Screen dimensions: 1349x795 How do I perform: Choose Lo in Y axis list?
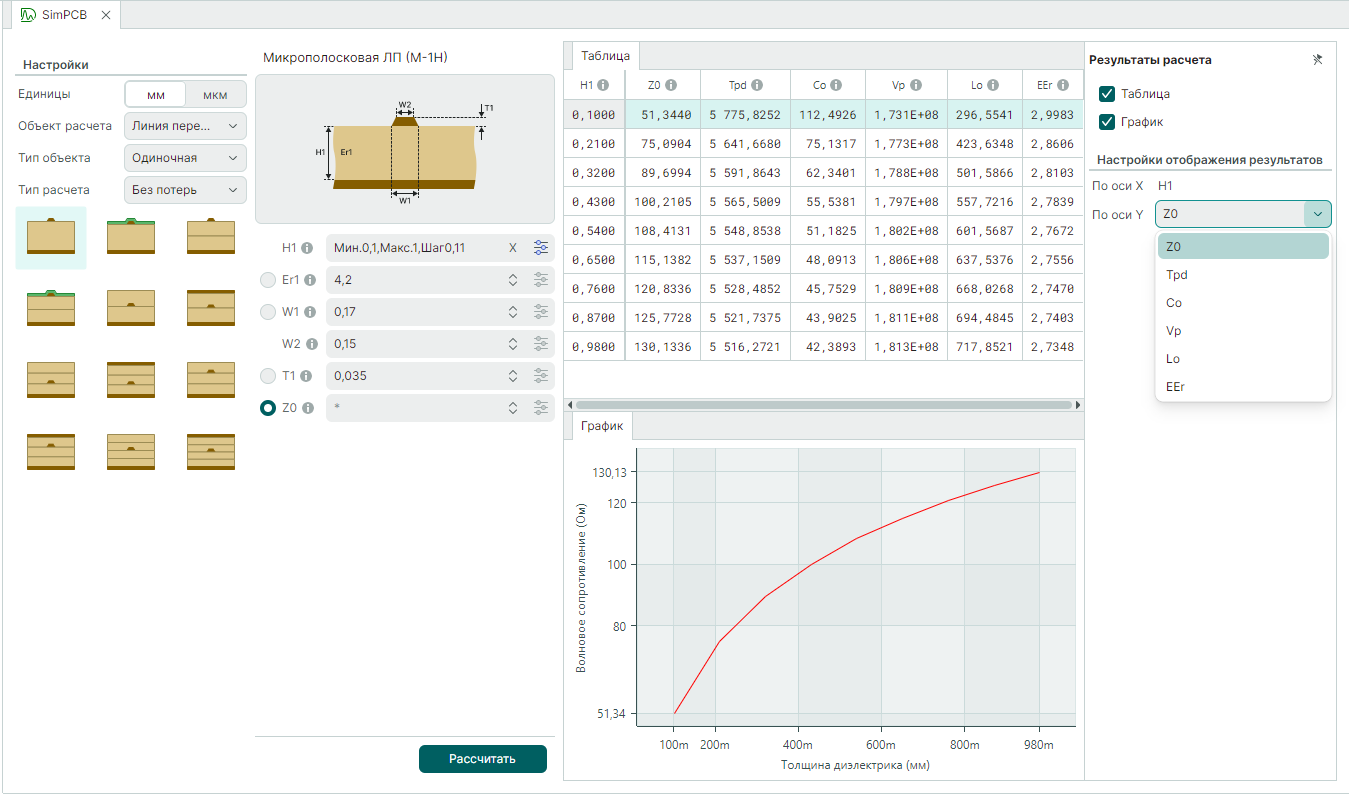point(1243,358)
